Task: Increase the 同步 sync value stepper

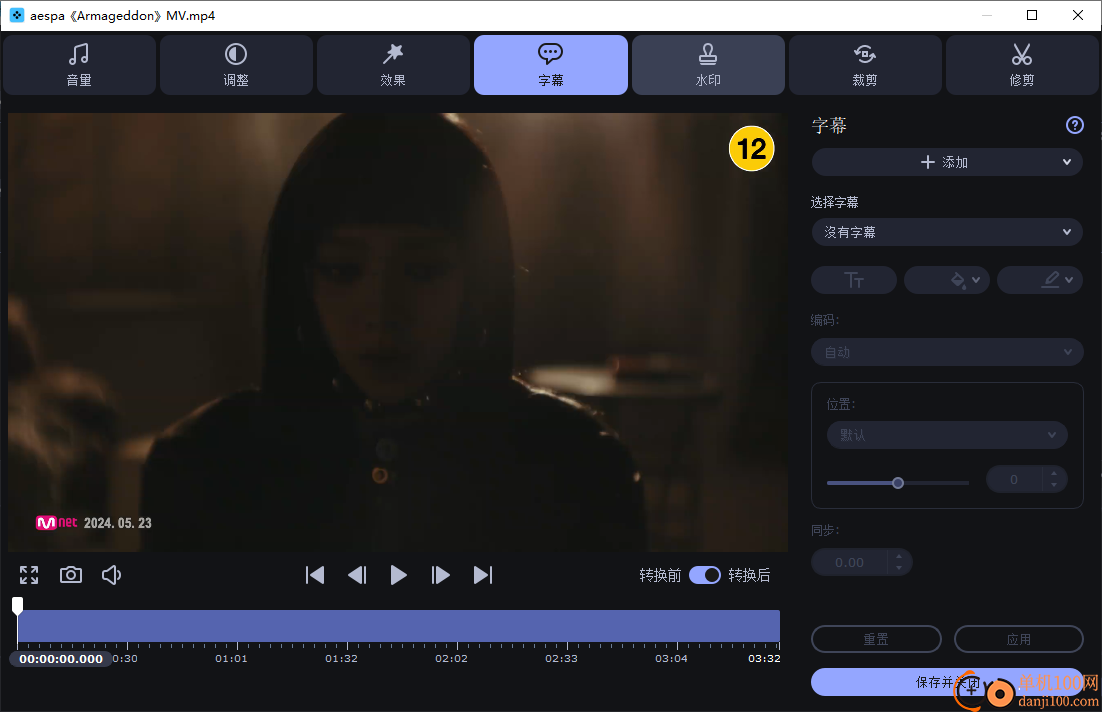Action: point(899,557)
